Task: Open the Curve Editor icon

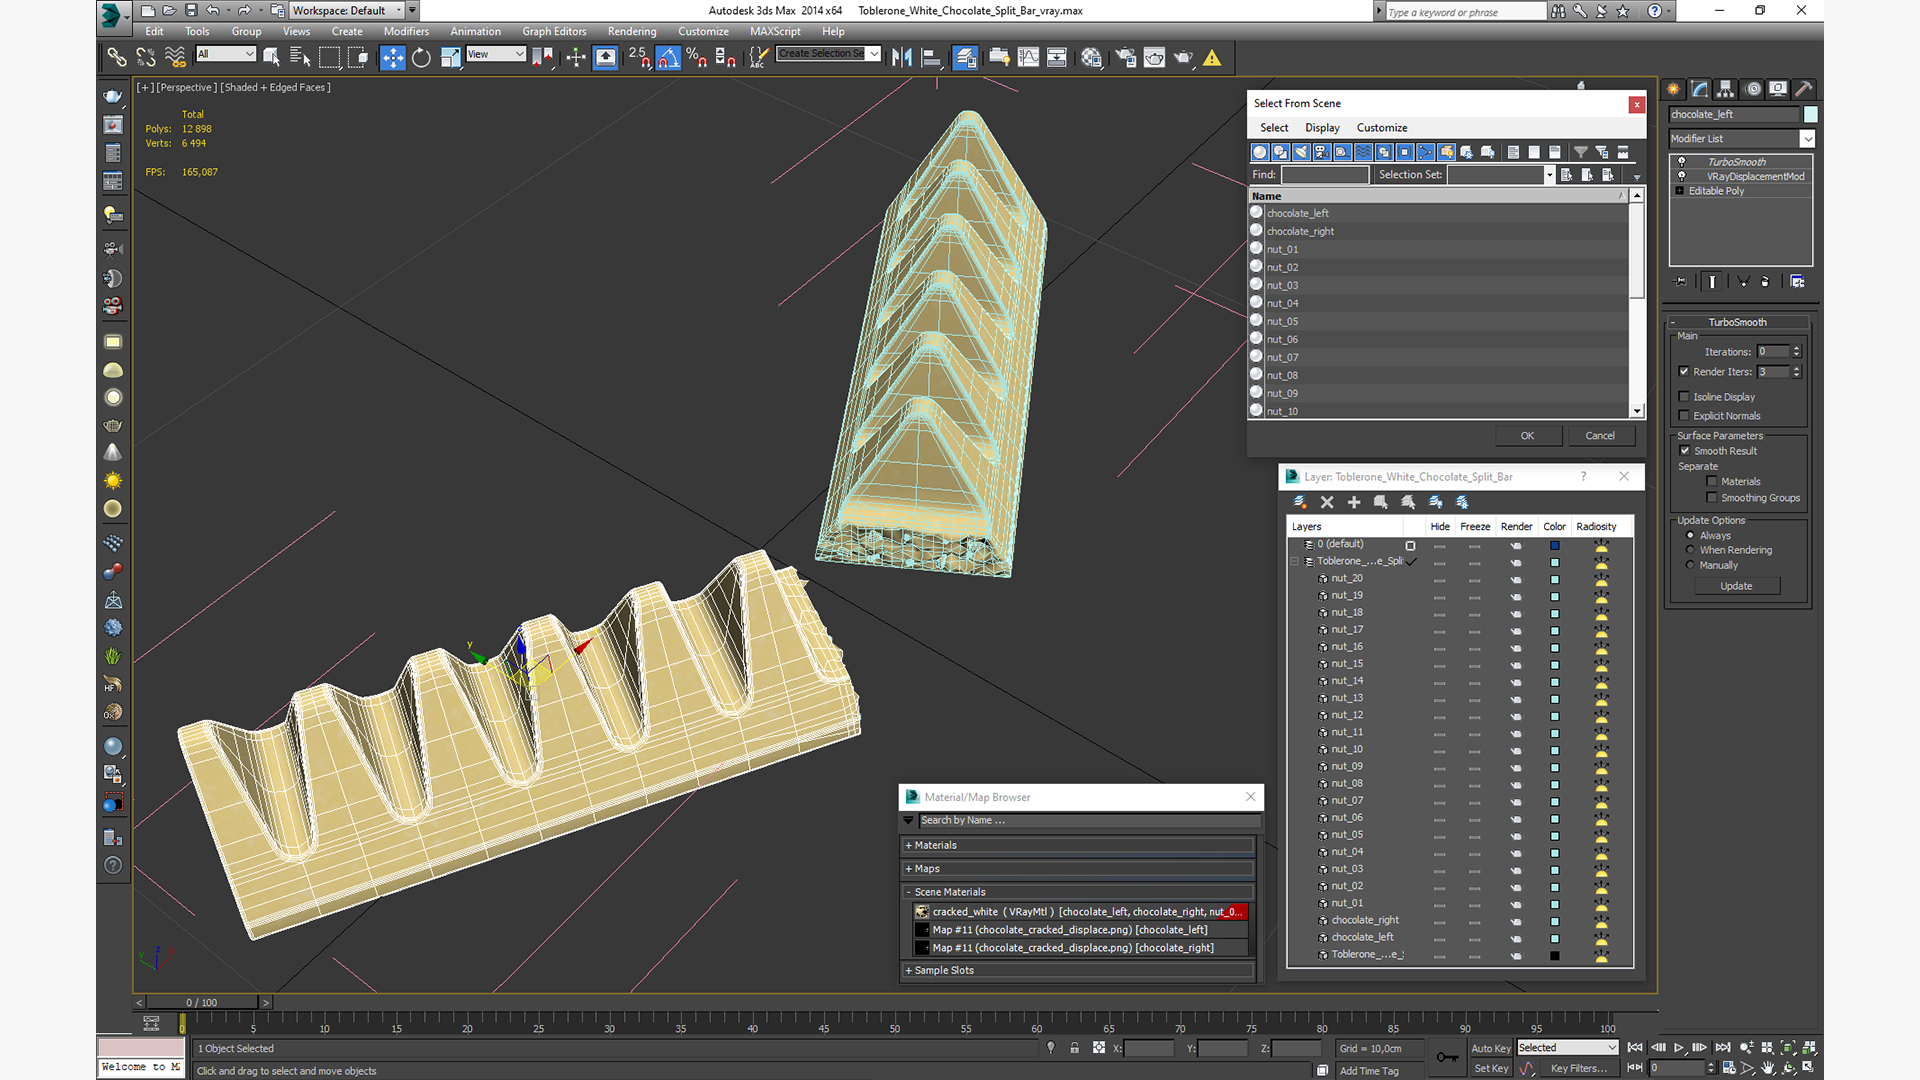Action: coord(1028,58)
